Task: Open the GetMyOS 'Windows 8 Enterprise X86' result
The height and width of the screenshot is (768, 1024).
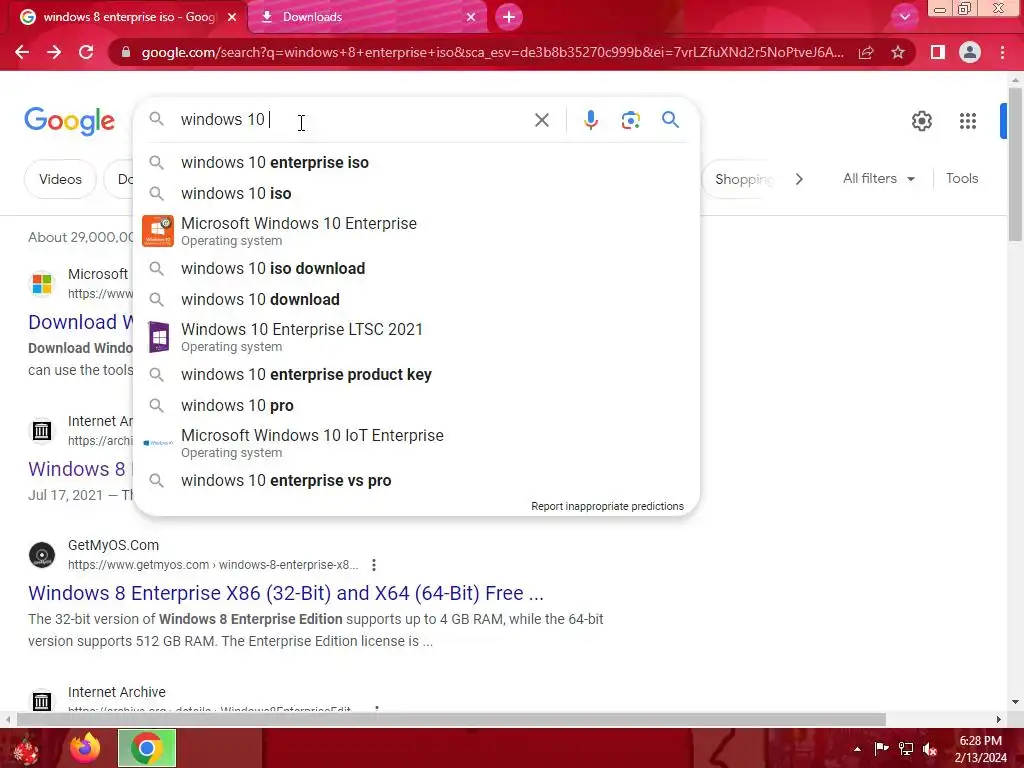Action: point(285,593)
